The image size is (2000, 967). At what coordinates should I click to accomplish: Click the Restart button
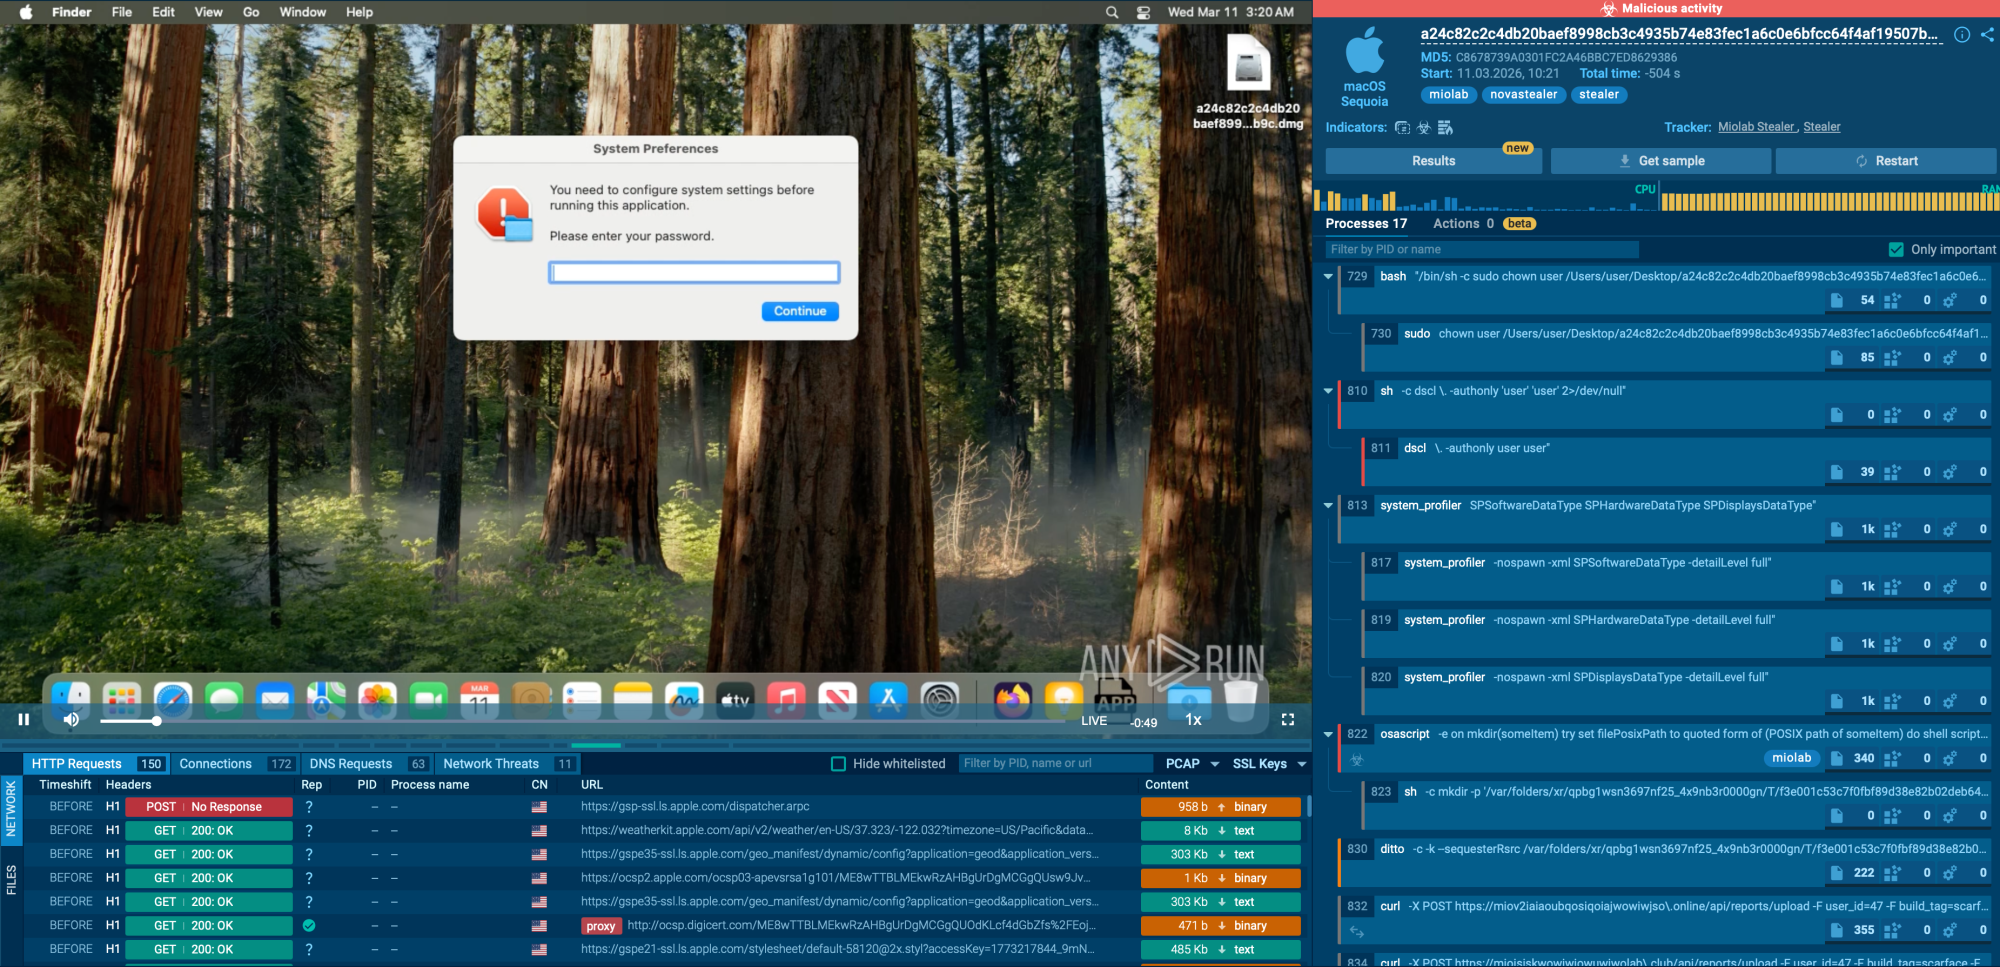(1886, 161)
